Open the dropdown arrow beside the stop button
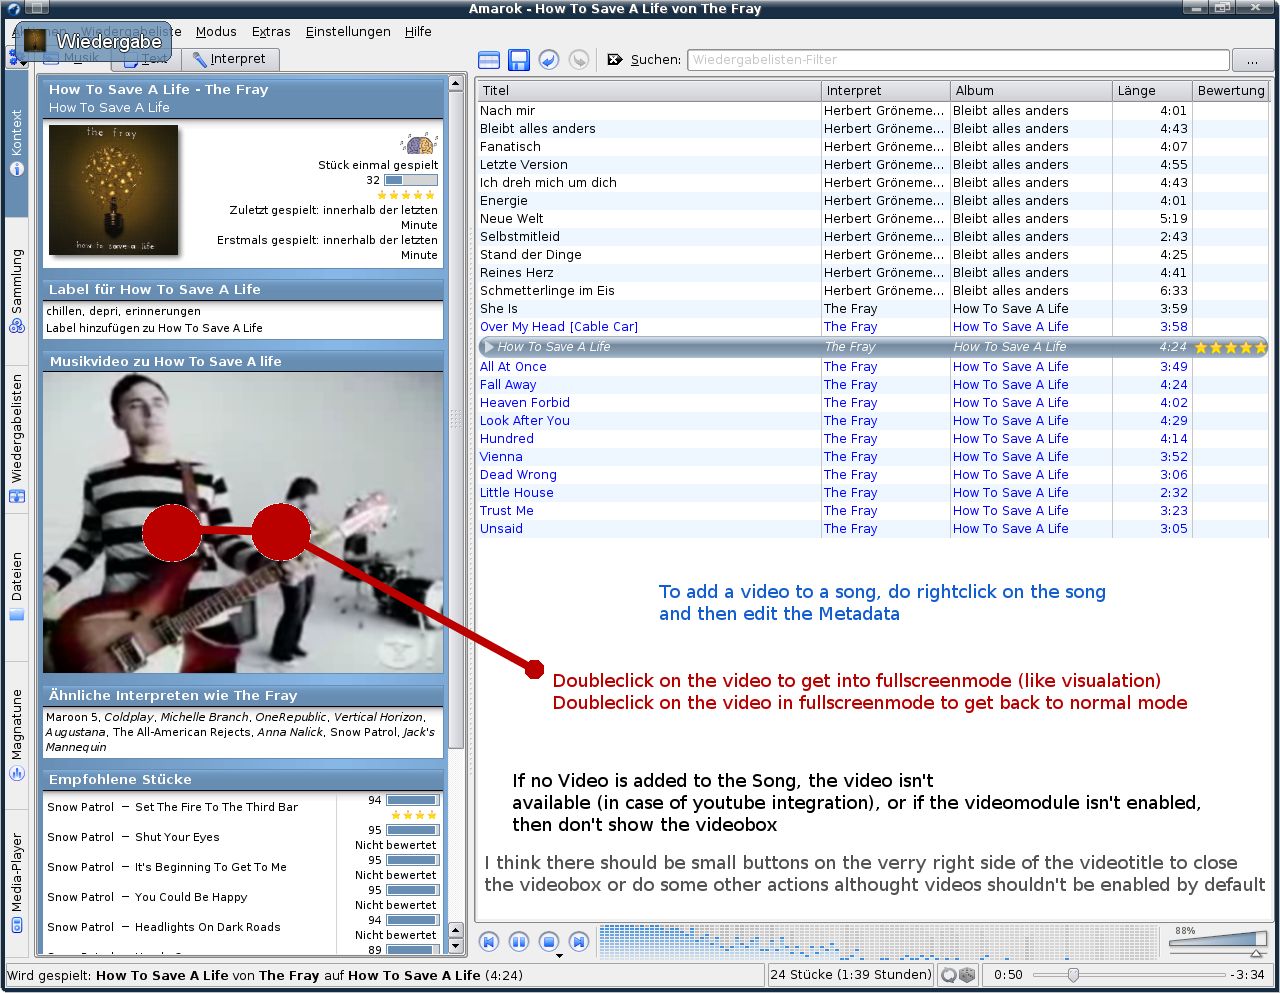 tap(559, 956)
